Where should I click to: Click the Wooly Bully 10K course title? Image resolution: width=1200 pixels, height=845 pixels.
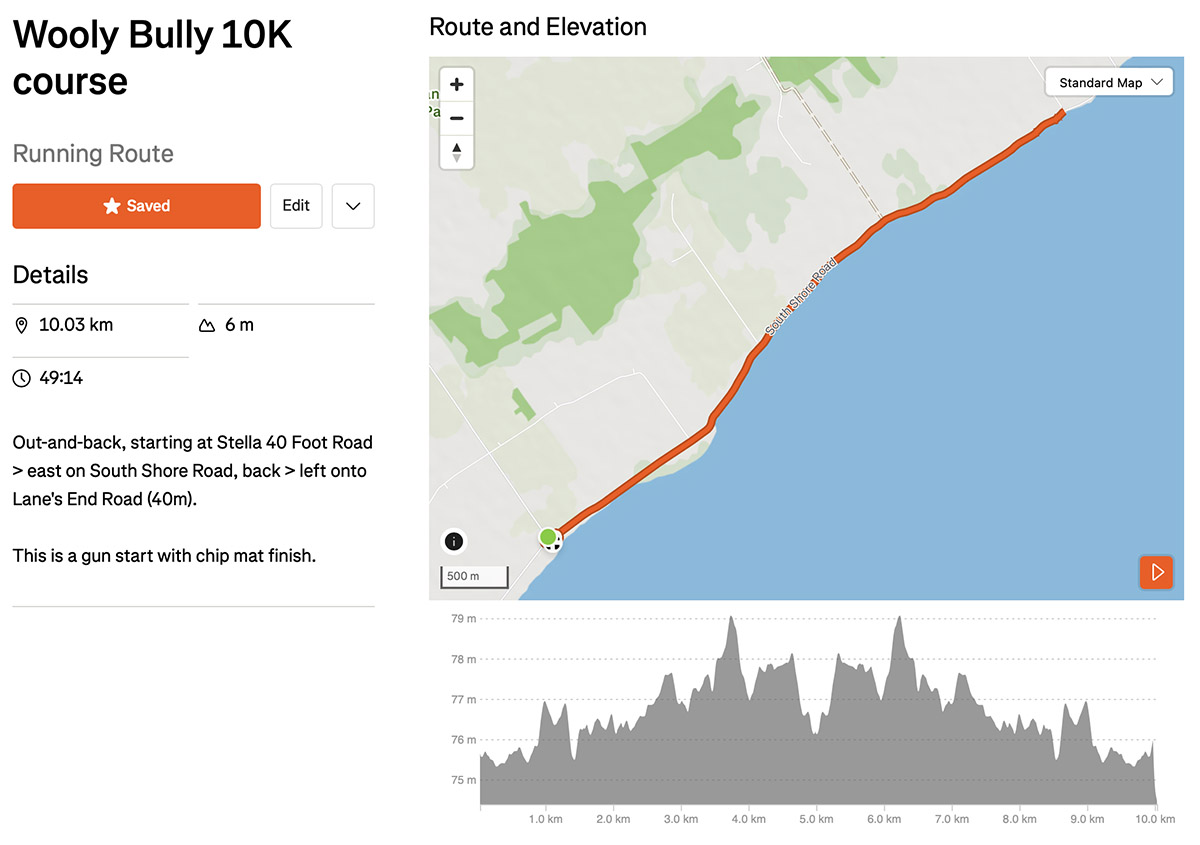pos(152,58)
